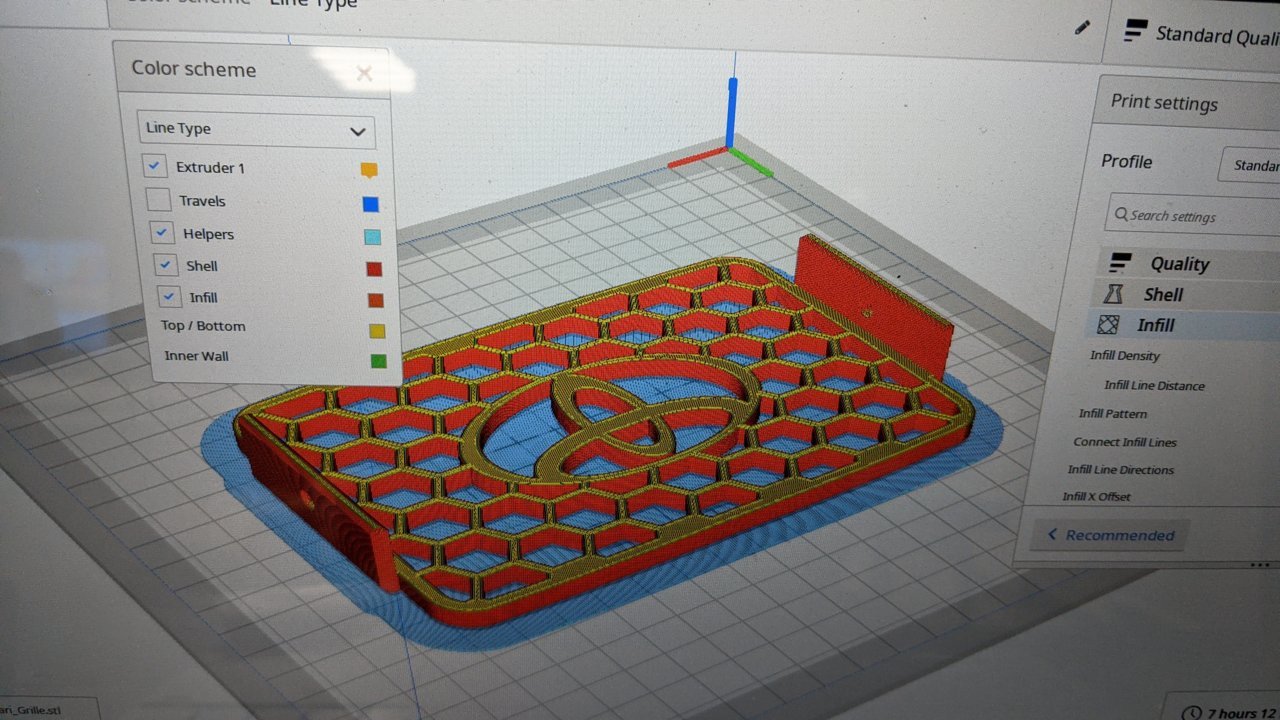Select the Infill X Offset setting
The image size is (1280, 720).
pyautogui.click(x=1096, y=497)
